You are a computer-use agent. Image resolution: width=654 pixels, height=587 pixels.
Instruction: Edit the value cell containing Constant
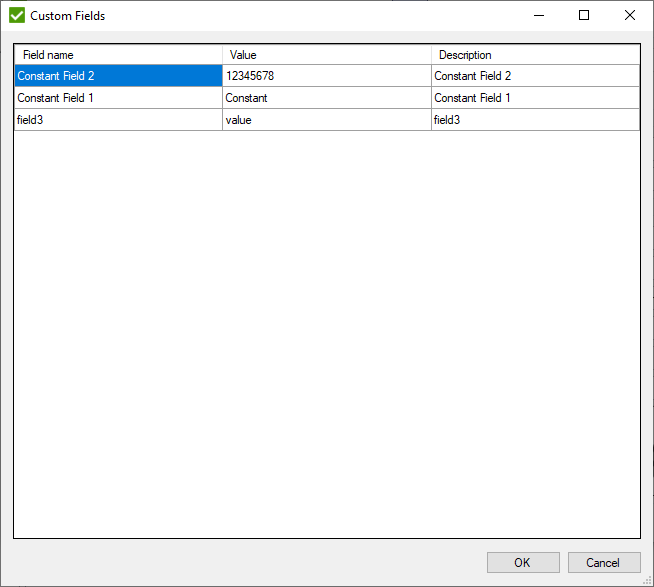(x=327, y=98)
